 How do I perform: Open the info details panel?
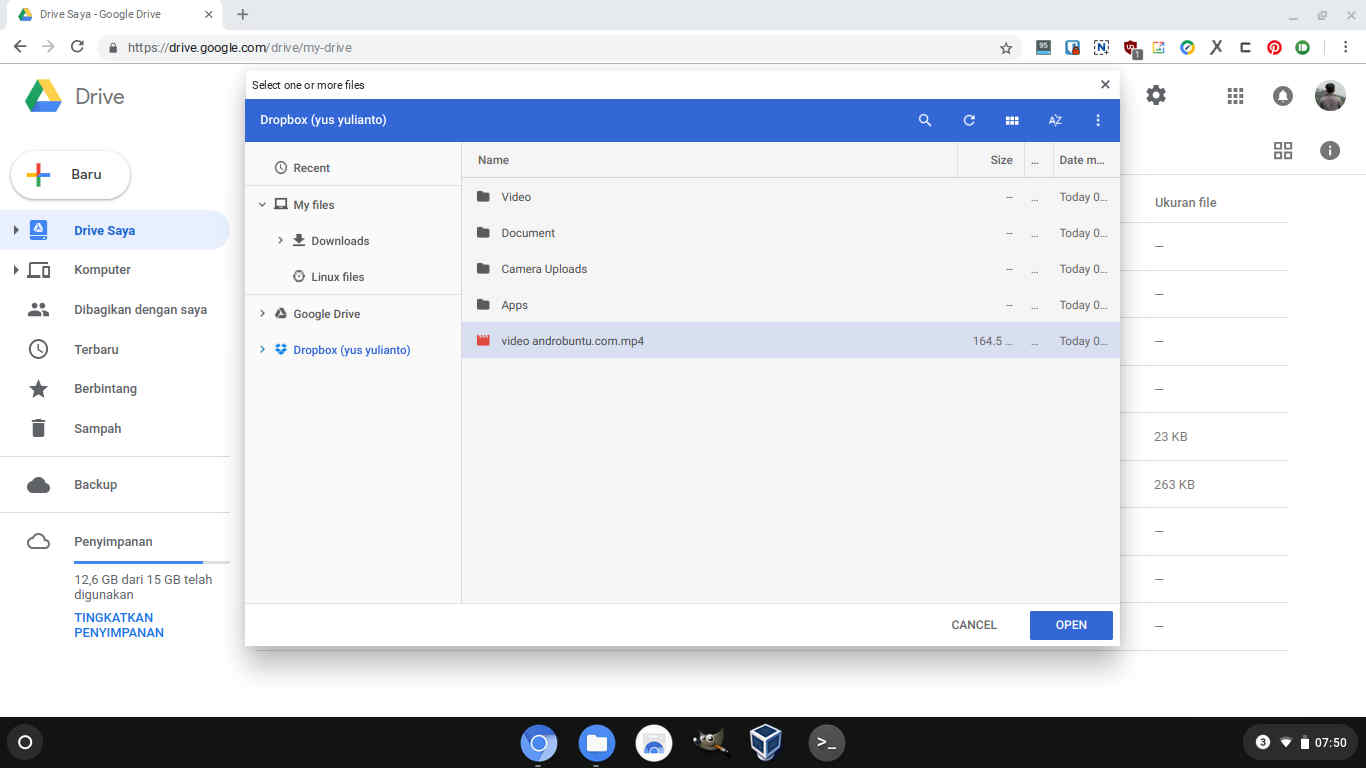[1330, 150]
